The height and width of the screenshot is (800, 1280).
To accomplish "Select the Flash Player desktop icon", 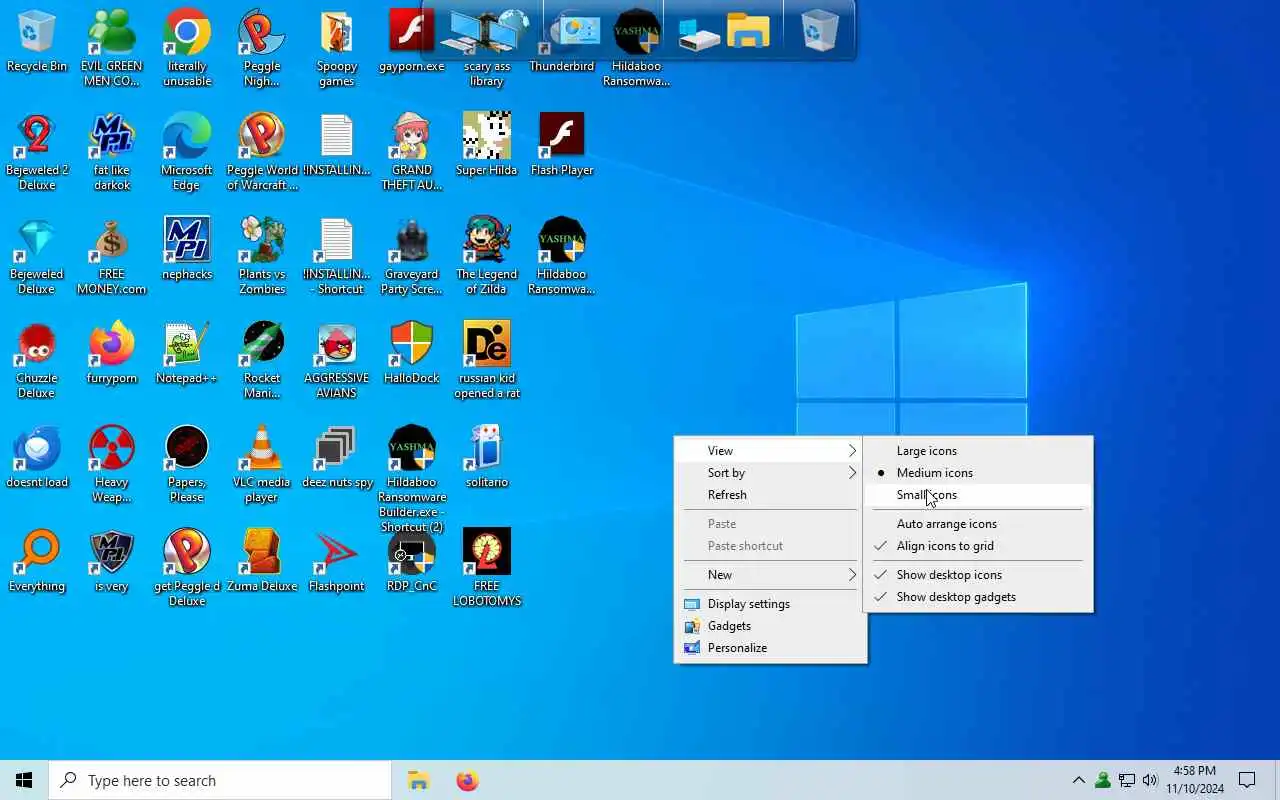I will pos(562,144).
